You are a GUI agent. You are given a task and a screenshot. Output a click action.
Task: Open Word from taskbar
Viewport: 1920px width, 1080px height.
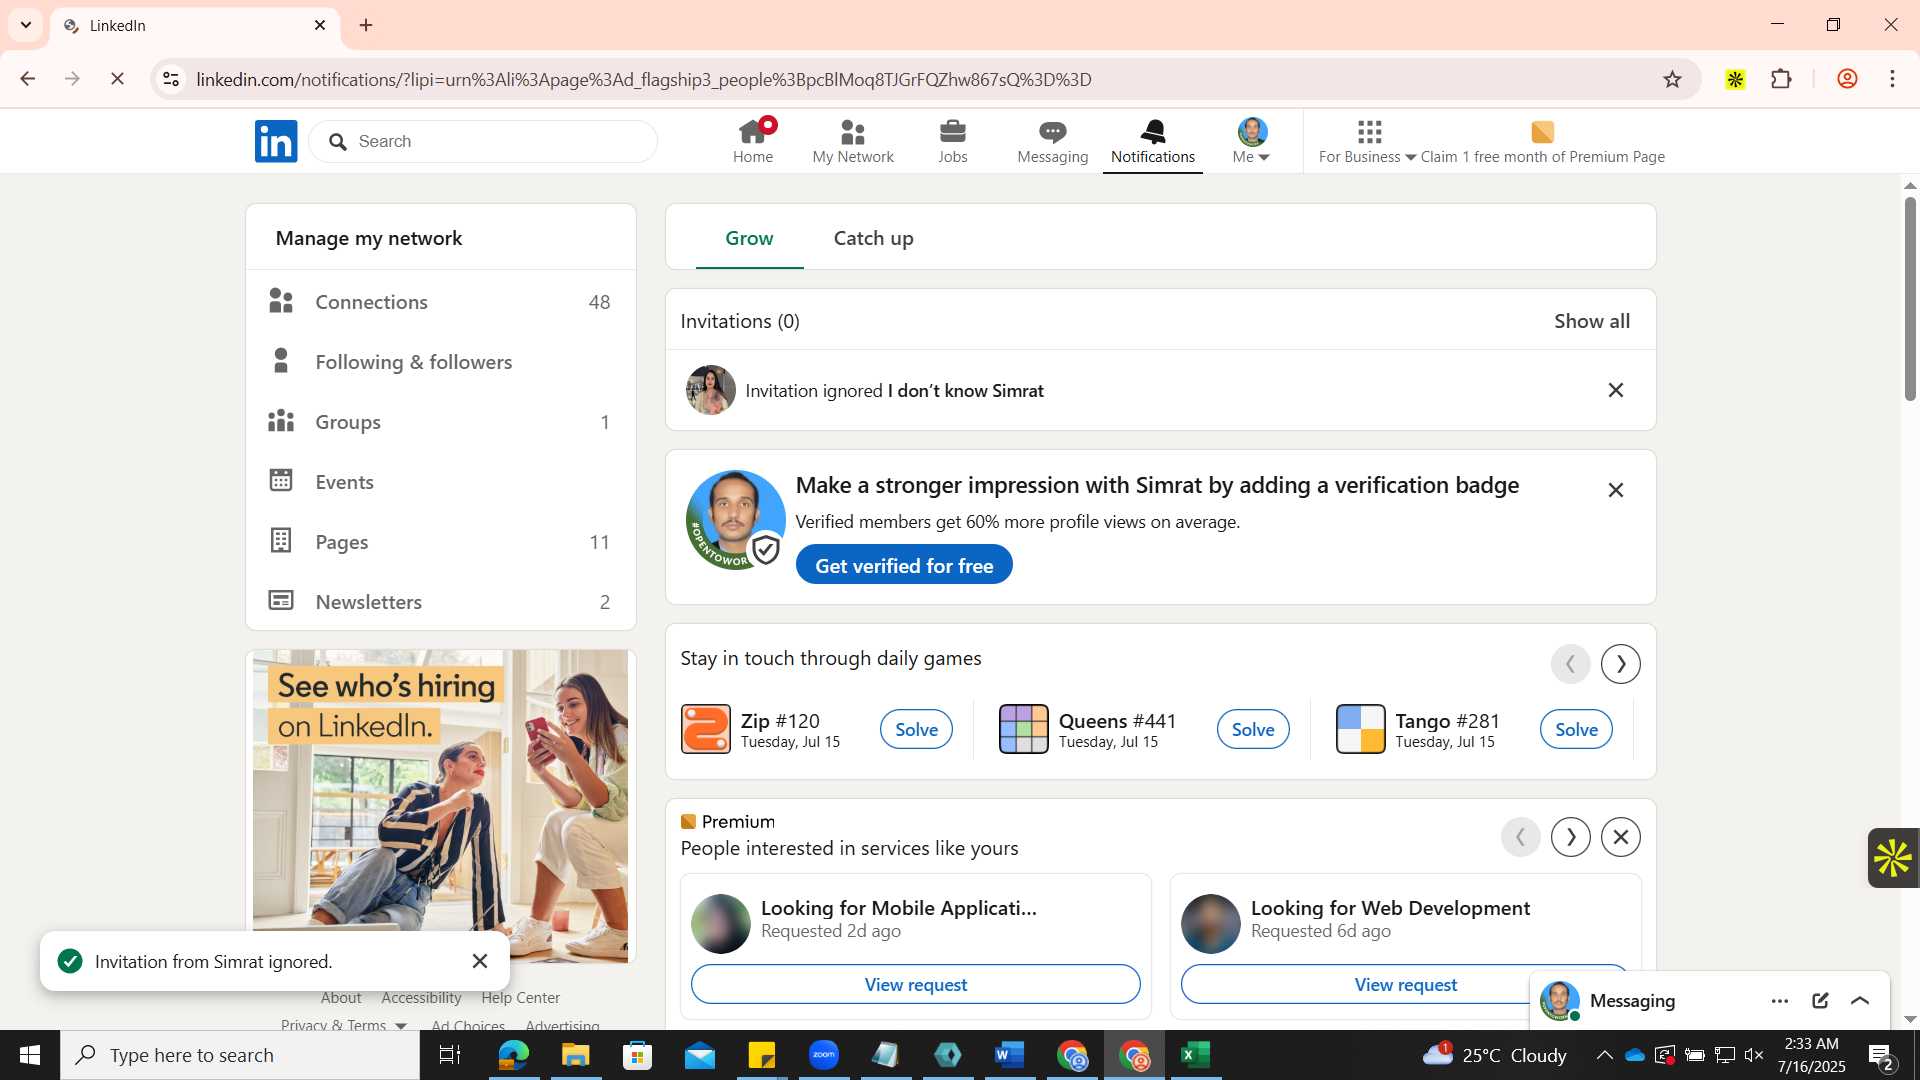(1009, 1055)
